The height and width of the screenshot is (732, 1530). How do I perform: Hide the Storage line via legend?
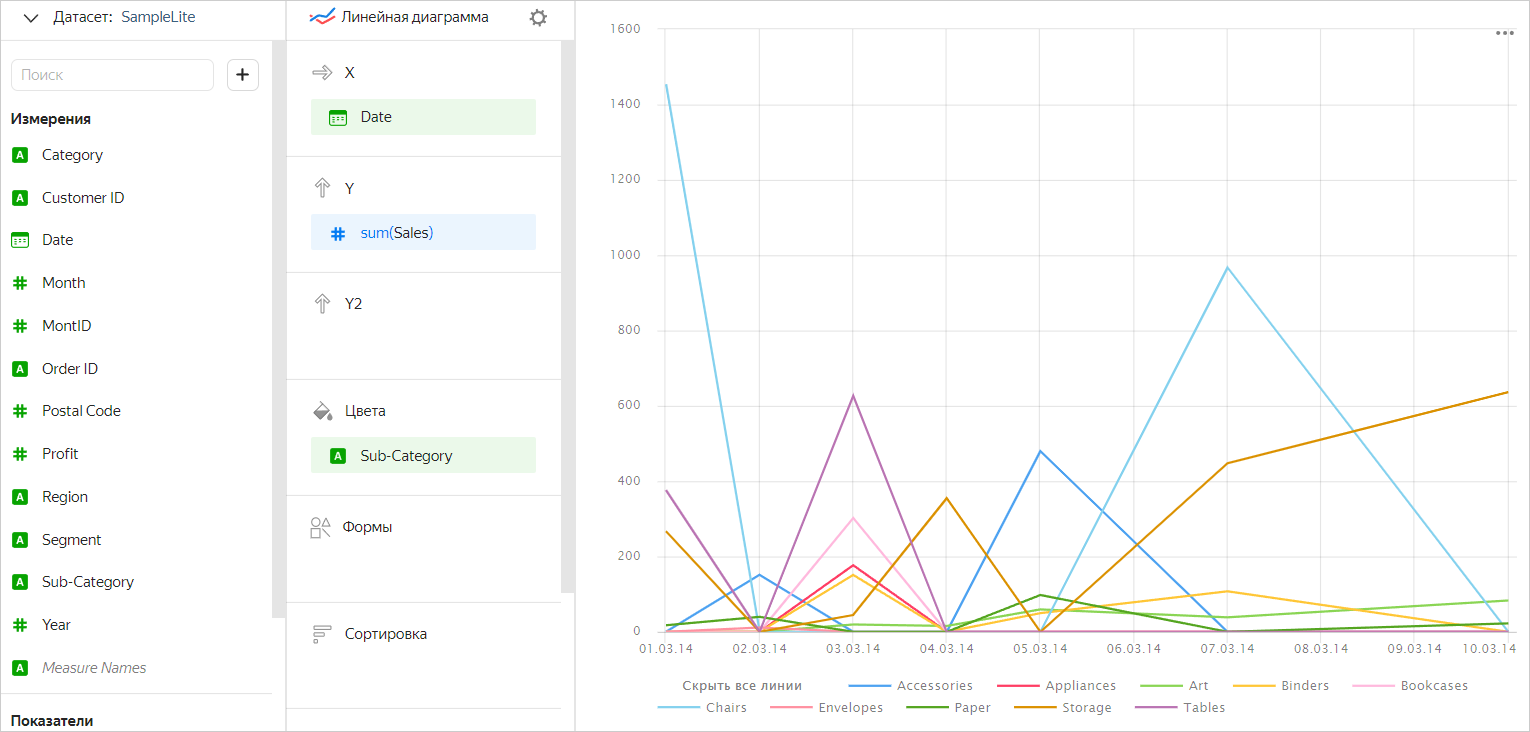pos(1086,708)
